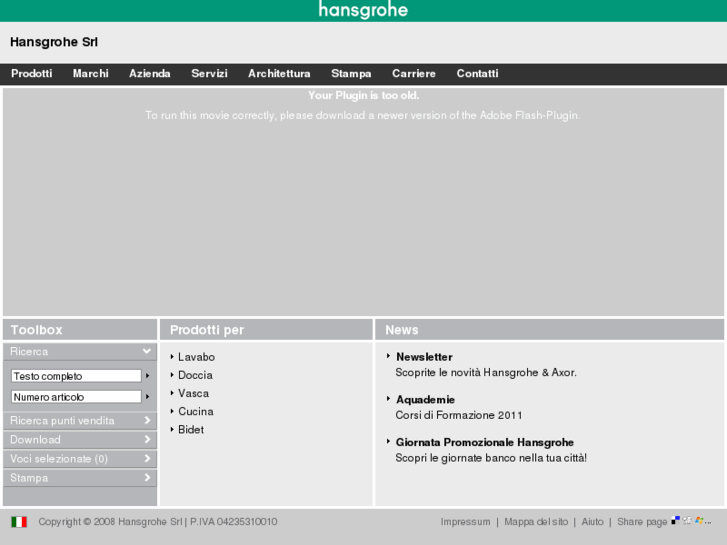Share page via Delicious icon
Image resolution: width=727 pixels, height=545 pixels.
[x=676, y=520]
